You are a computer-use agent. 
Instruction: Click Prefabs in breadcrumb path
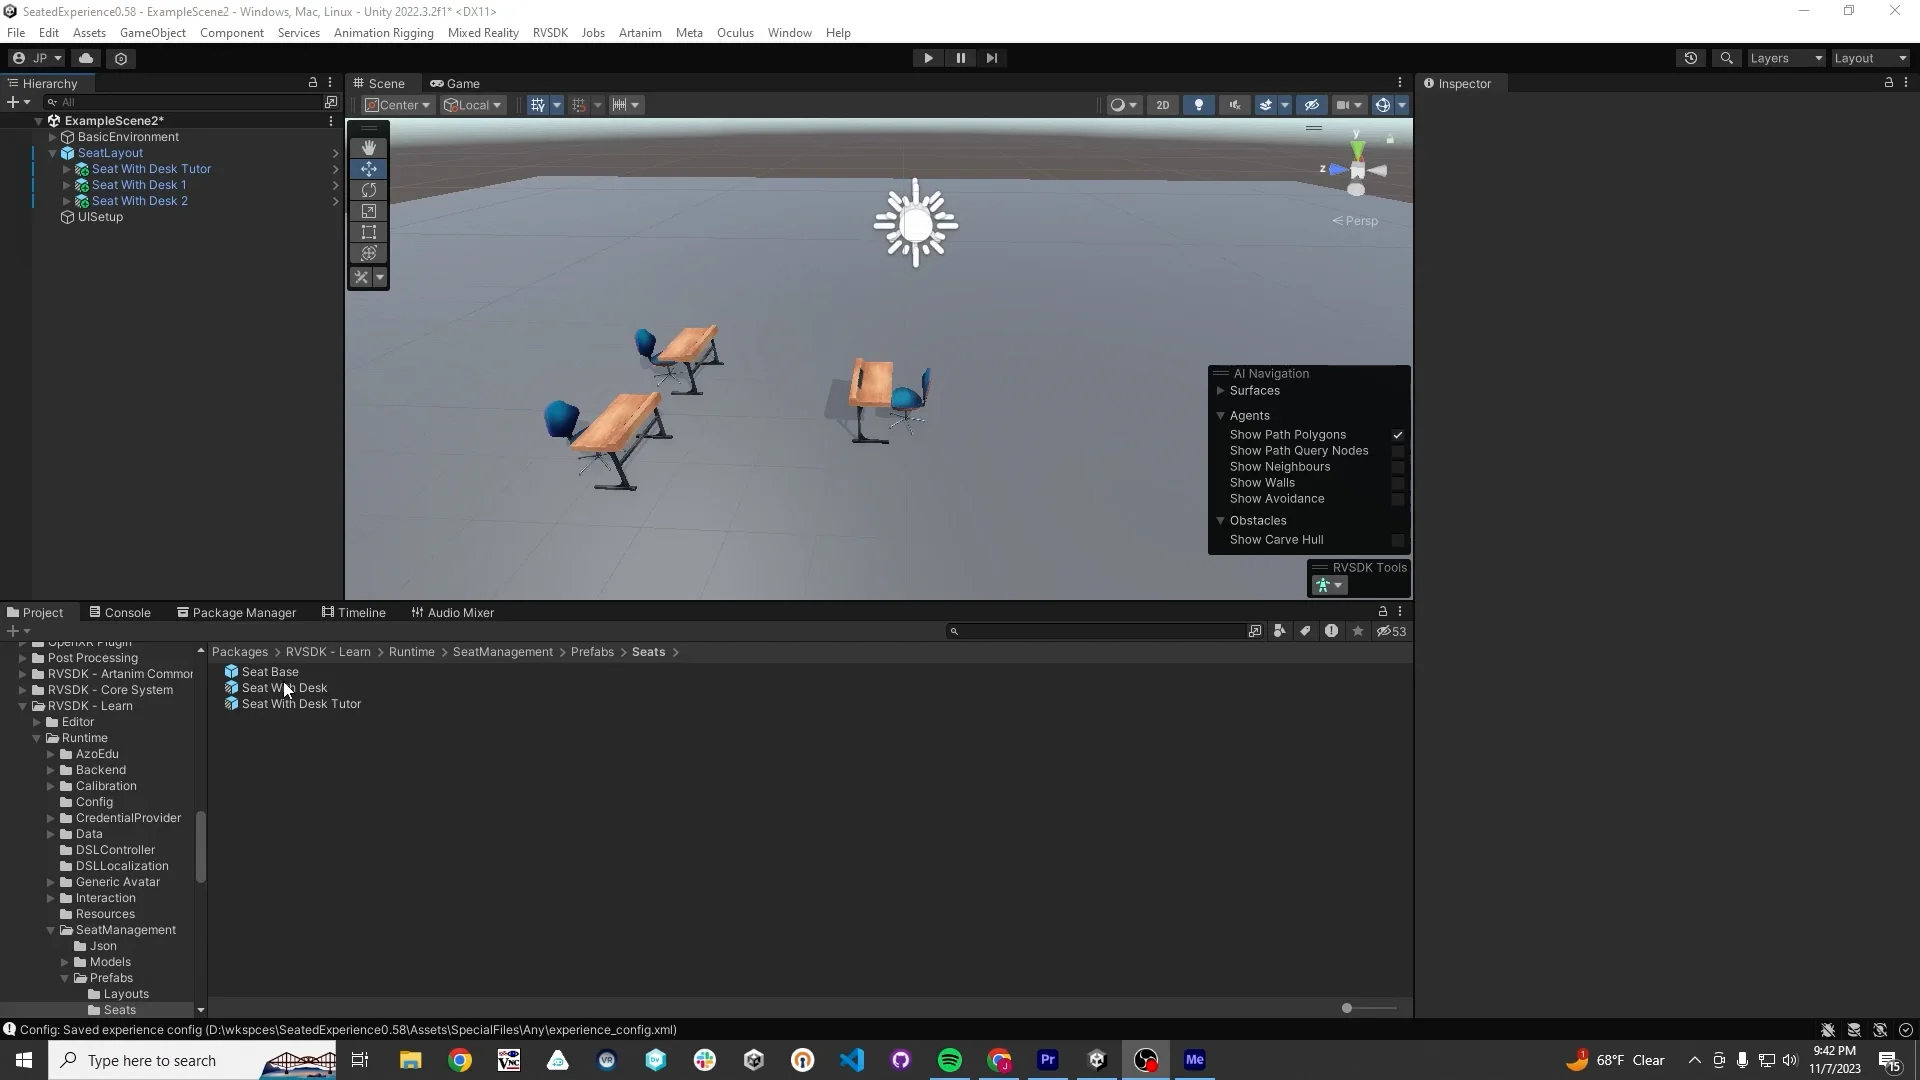pyautogui.click(x=592, y=652)
